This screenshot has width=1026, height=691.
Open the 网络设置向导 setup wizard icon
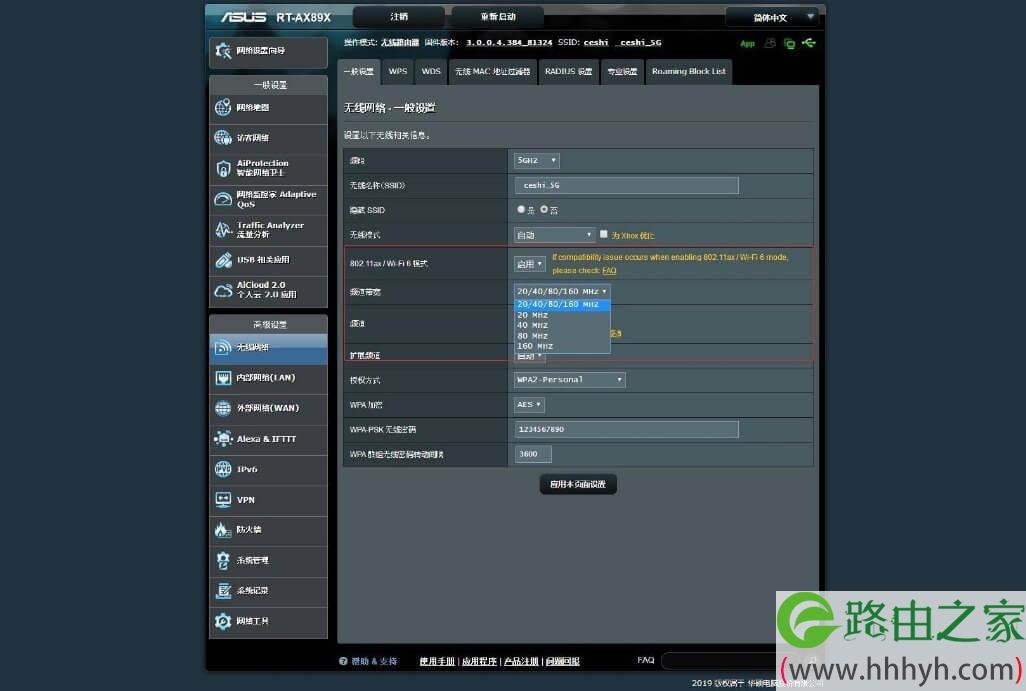[x=223, y=51]
